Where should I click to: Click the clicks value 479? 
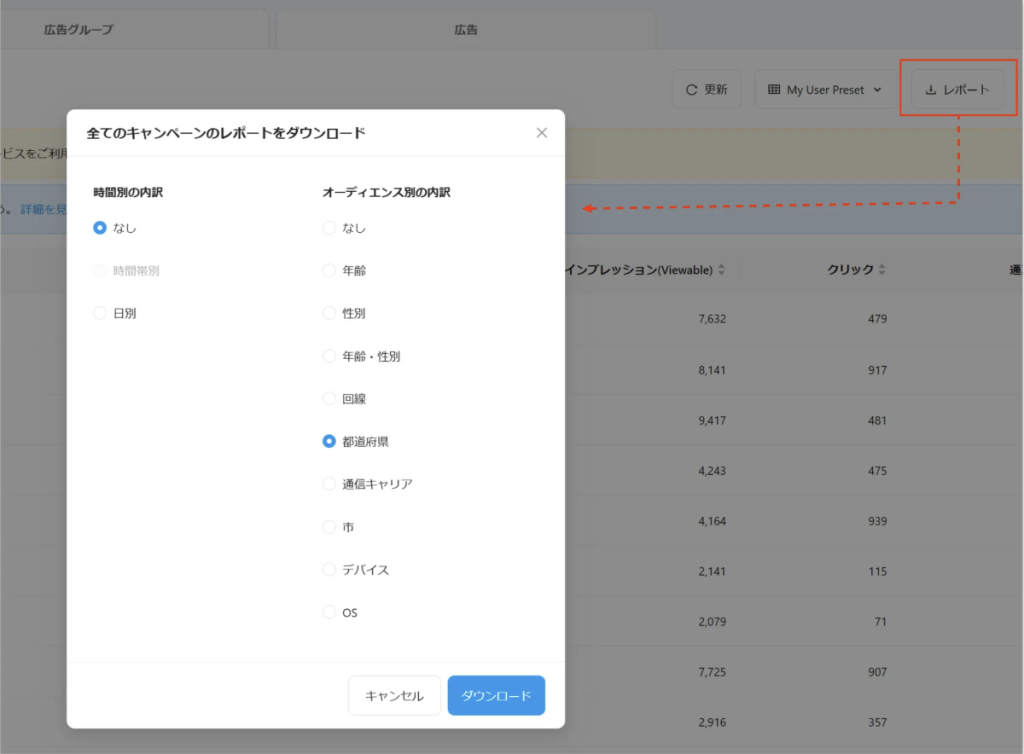coord(878,319)
